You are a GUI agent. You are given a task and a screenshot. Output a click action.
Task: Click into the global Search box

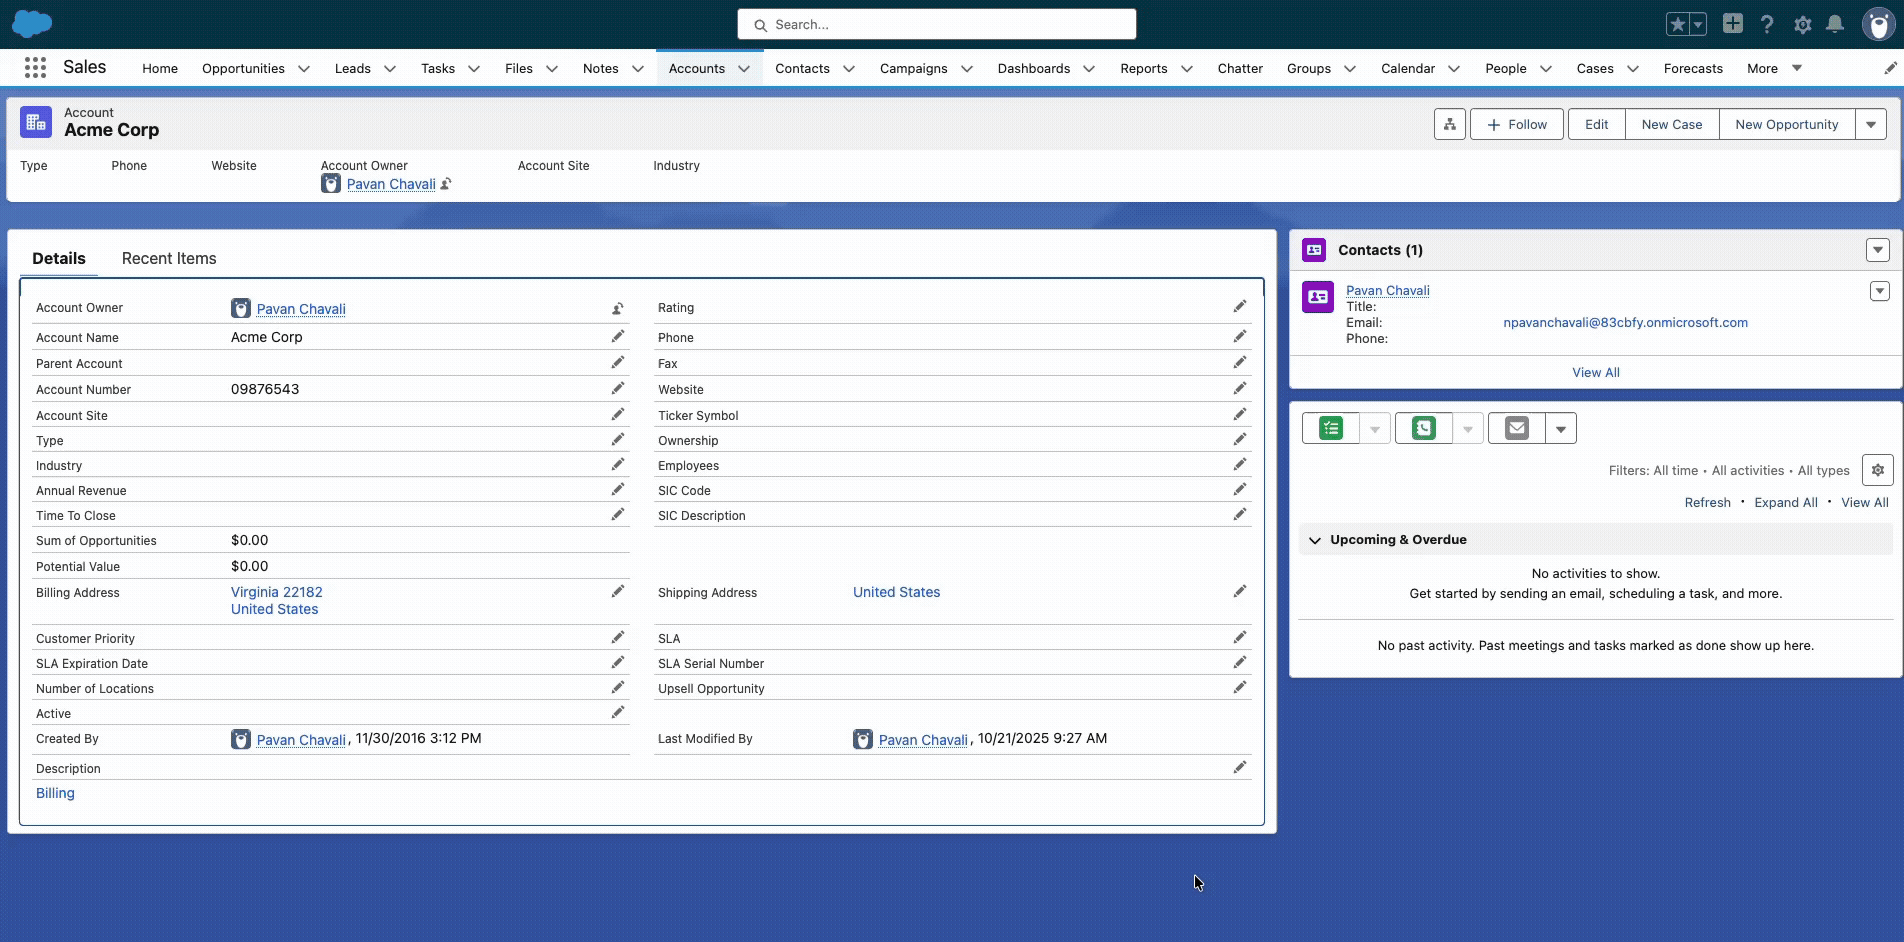[936, 24]
